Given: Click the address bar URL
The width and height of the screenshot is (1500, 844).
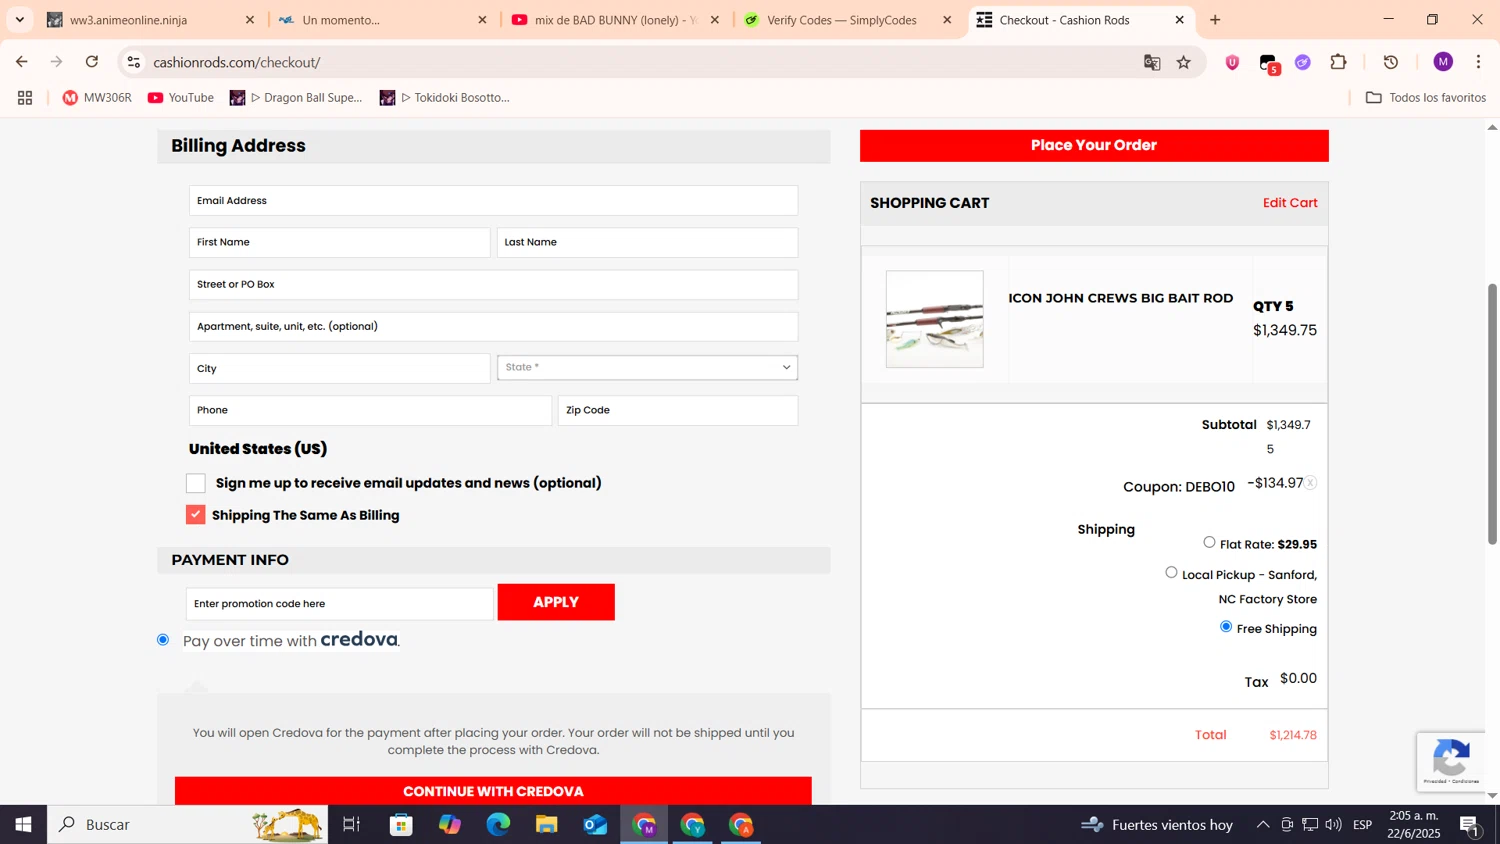Looking at the screenshot, I should (237, 62).
